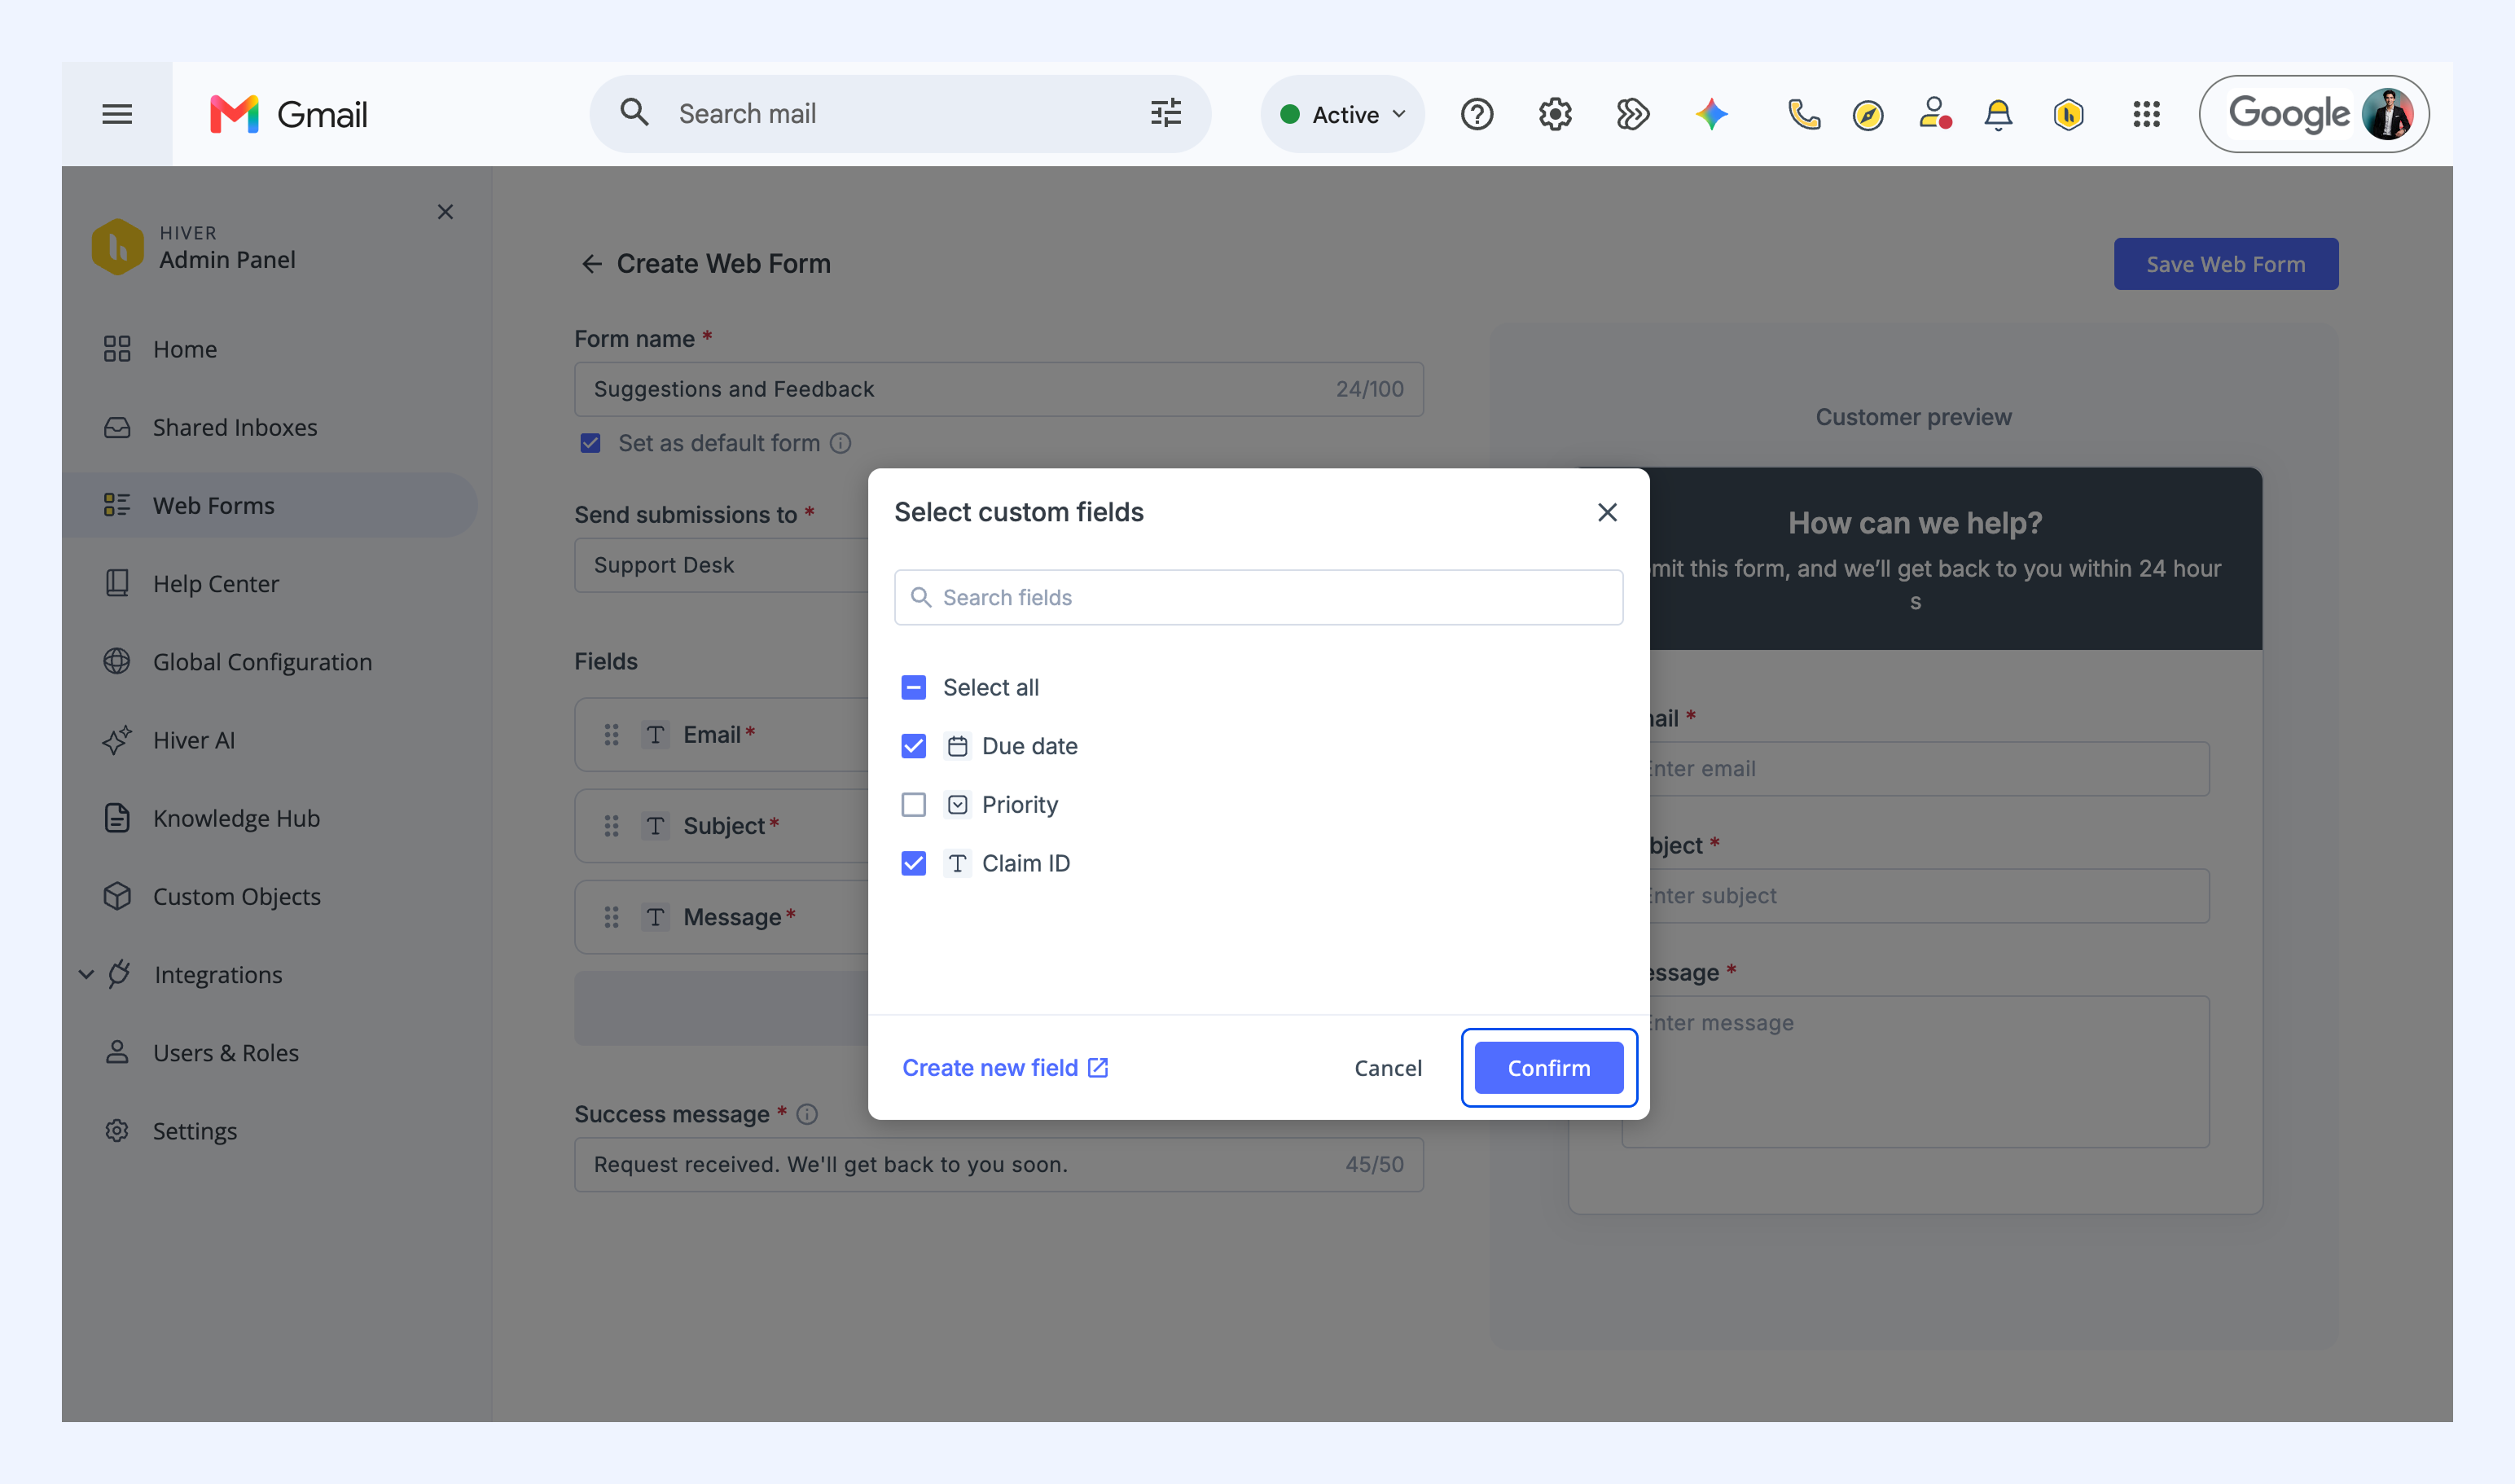The height and width of the screenshot is (1484, 2515).
Task: Open the Google account profile avatar
Action: pos(2387,114)
